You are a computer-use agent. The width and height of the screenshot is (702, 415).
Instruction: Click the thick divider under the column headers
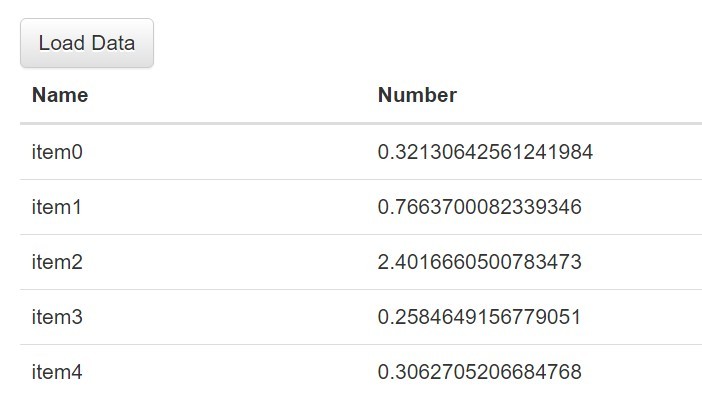tap(361, 123)
